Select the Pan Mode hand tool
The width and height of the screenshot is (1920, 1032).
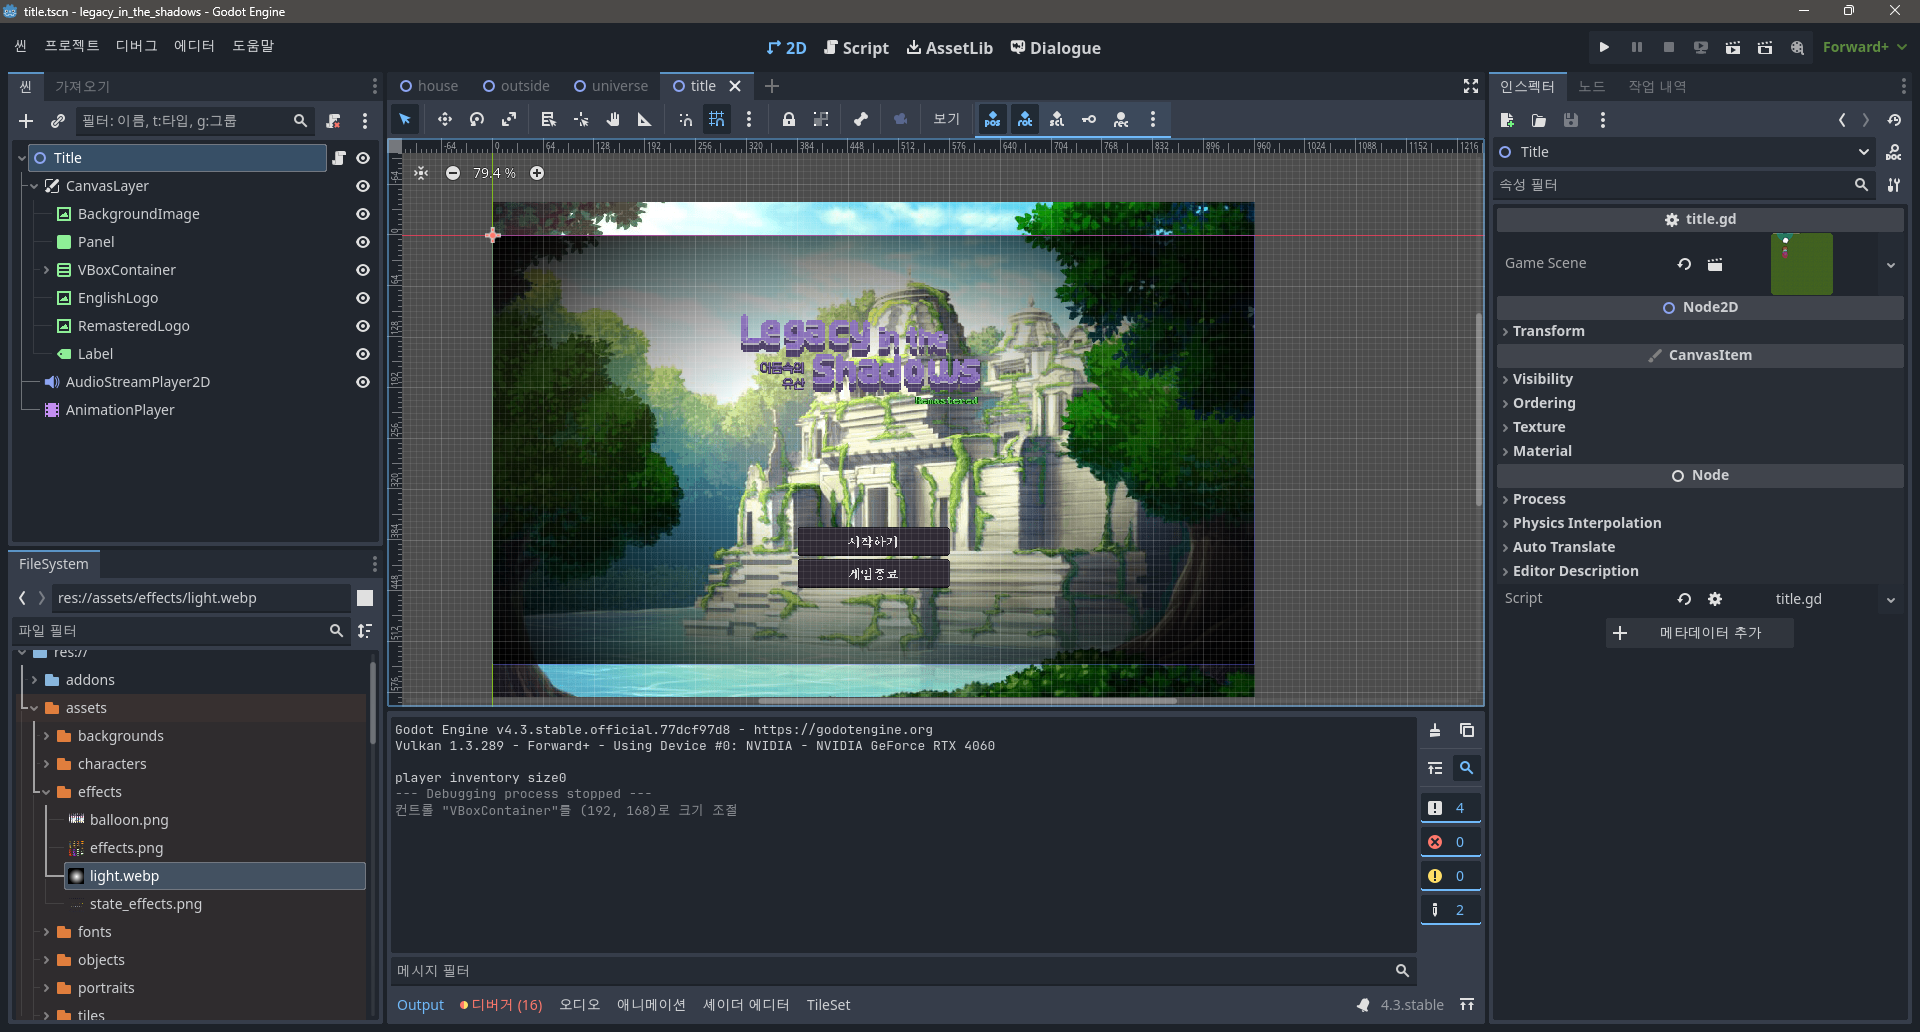613,119
